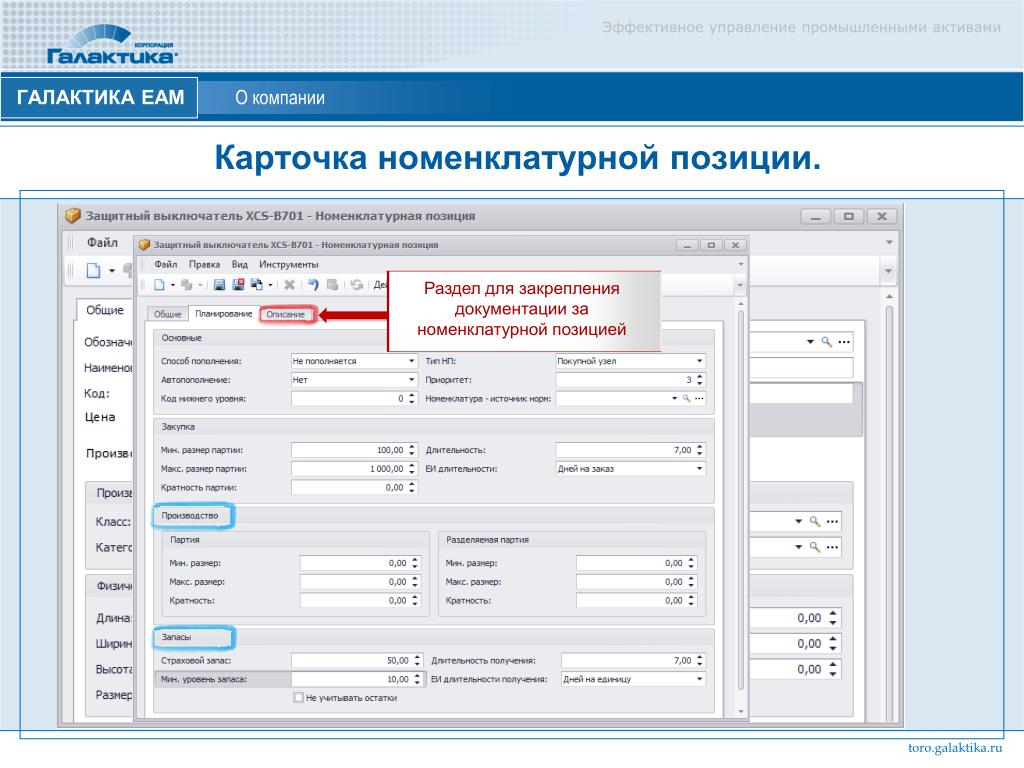
Task: Click the New document icon in the back window toolbar
Action: [x=94, y=270]
